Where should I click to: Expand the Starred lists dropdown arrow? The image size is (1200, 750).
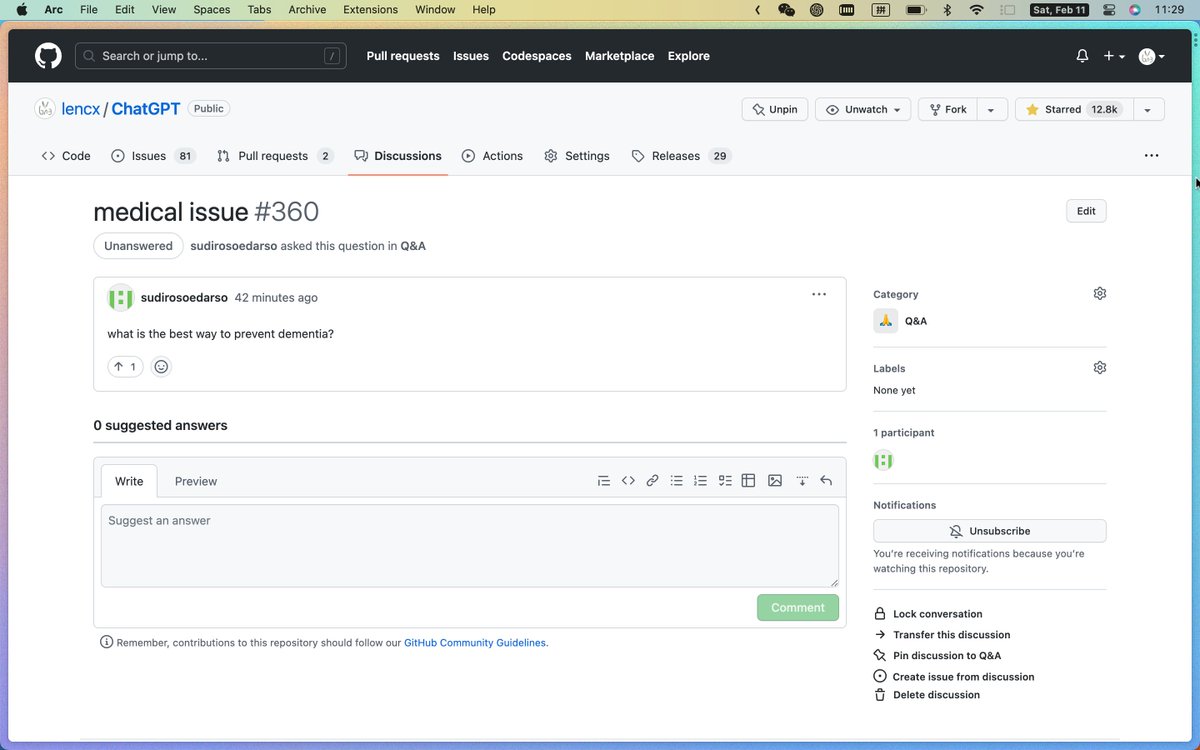click(1148, 109)
